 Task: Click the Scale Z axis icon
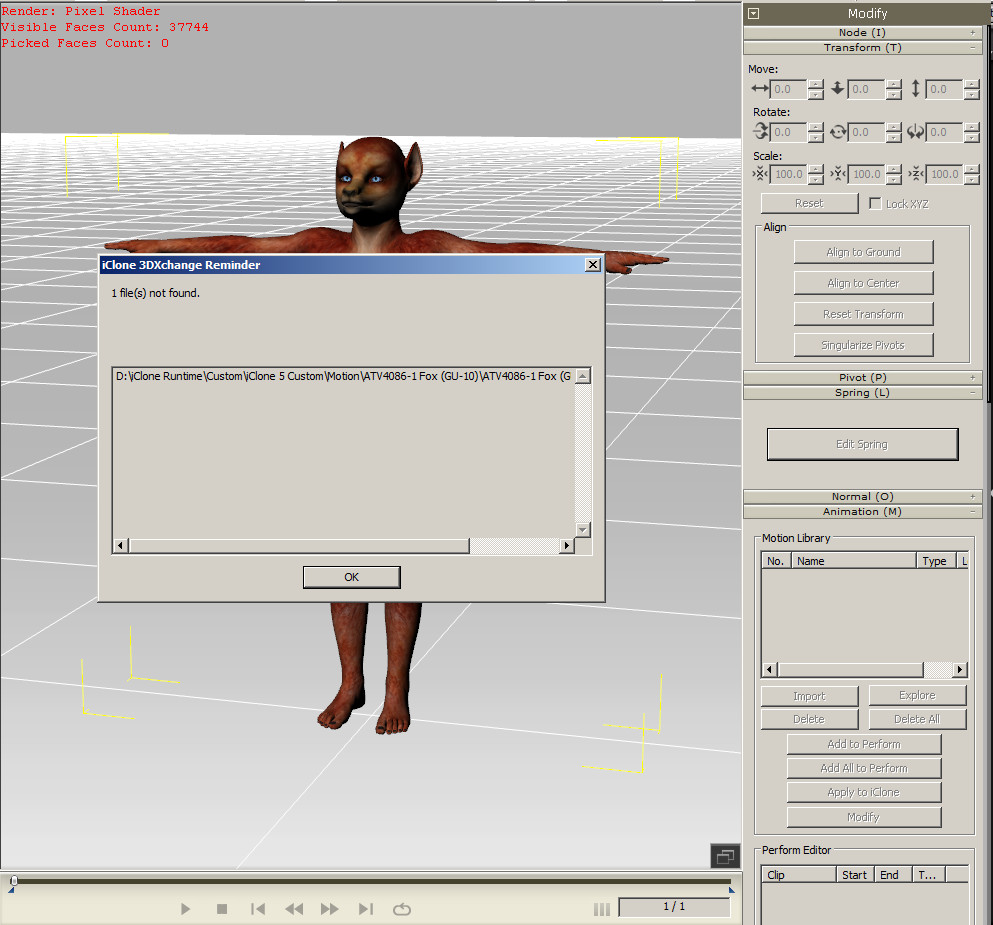(x=916, y=173)
